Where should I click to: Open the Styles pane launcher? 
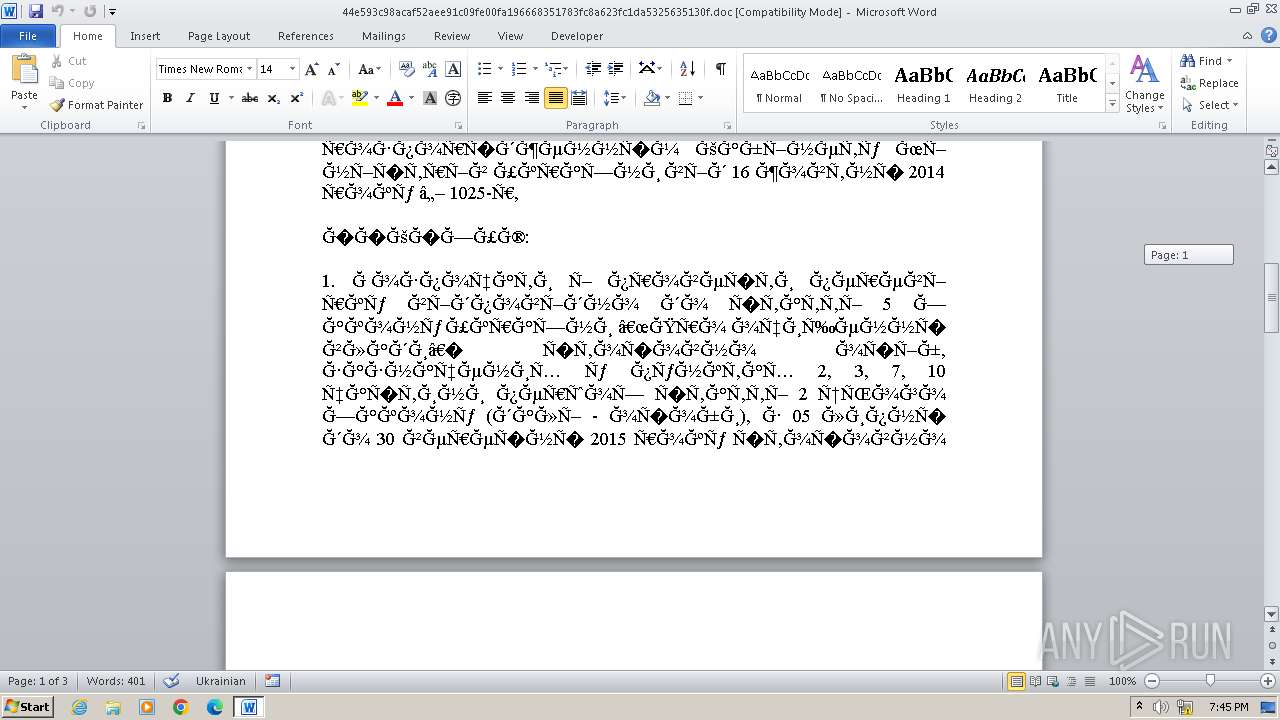click(1163, 126)
